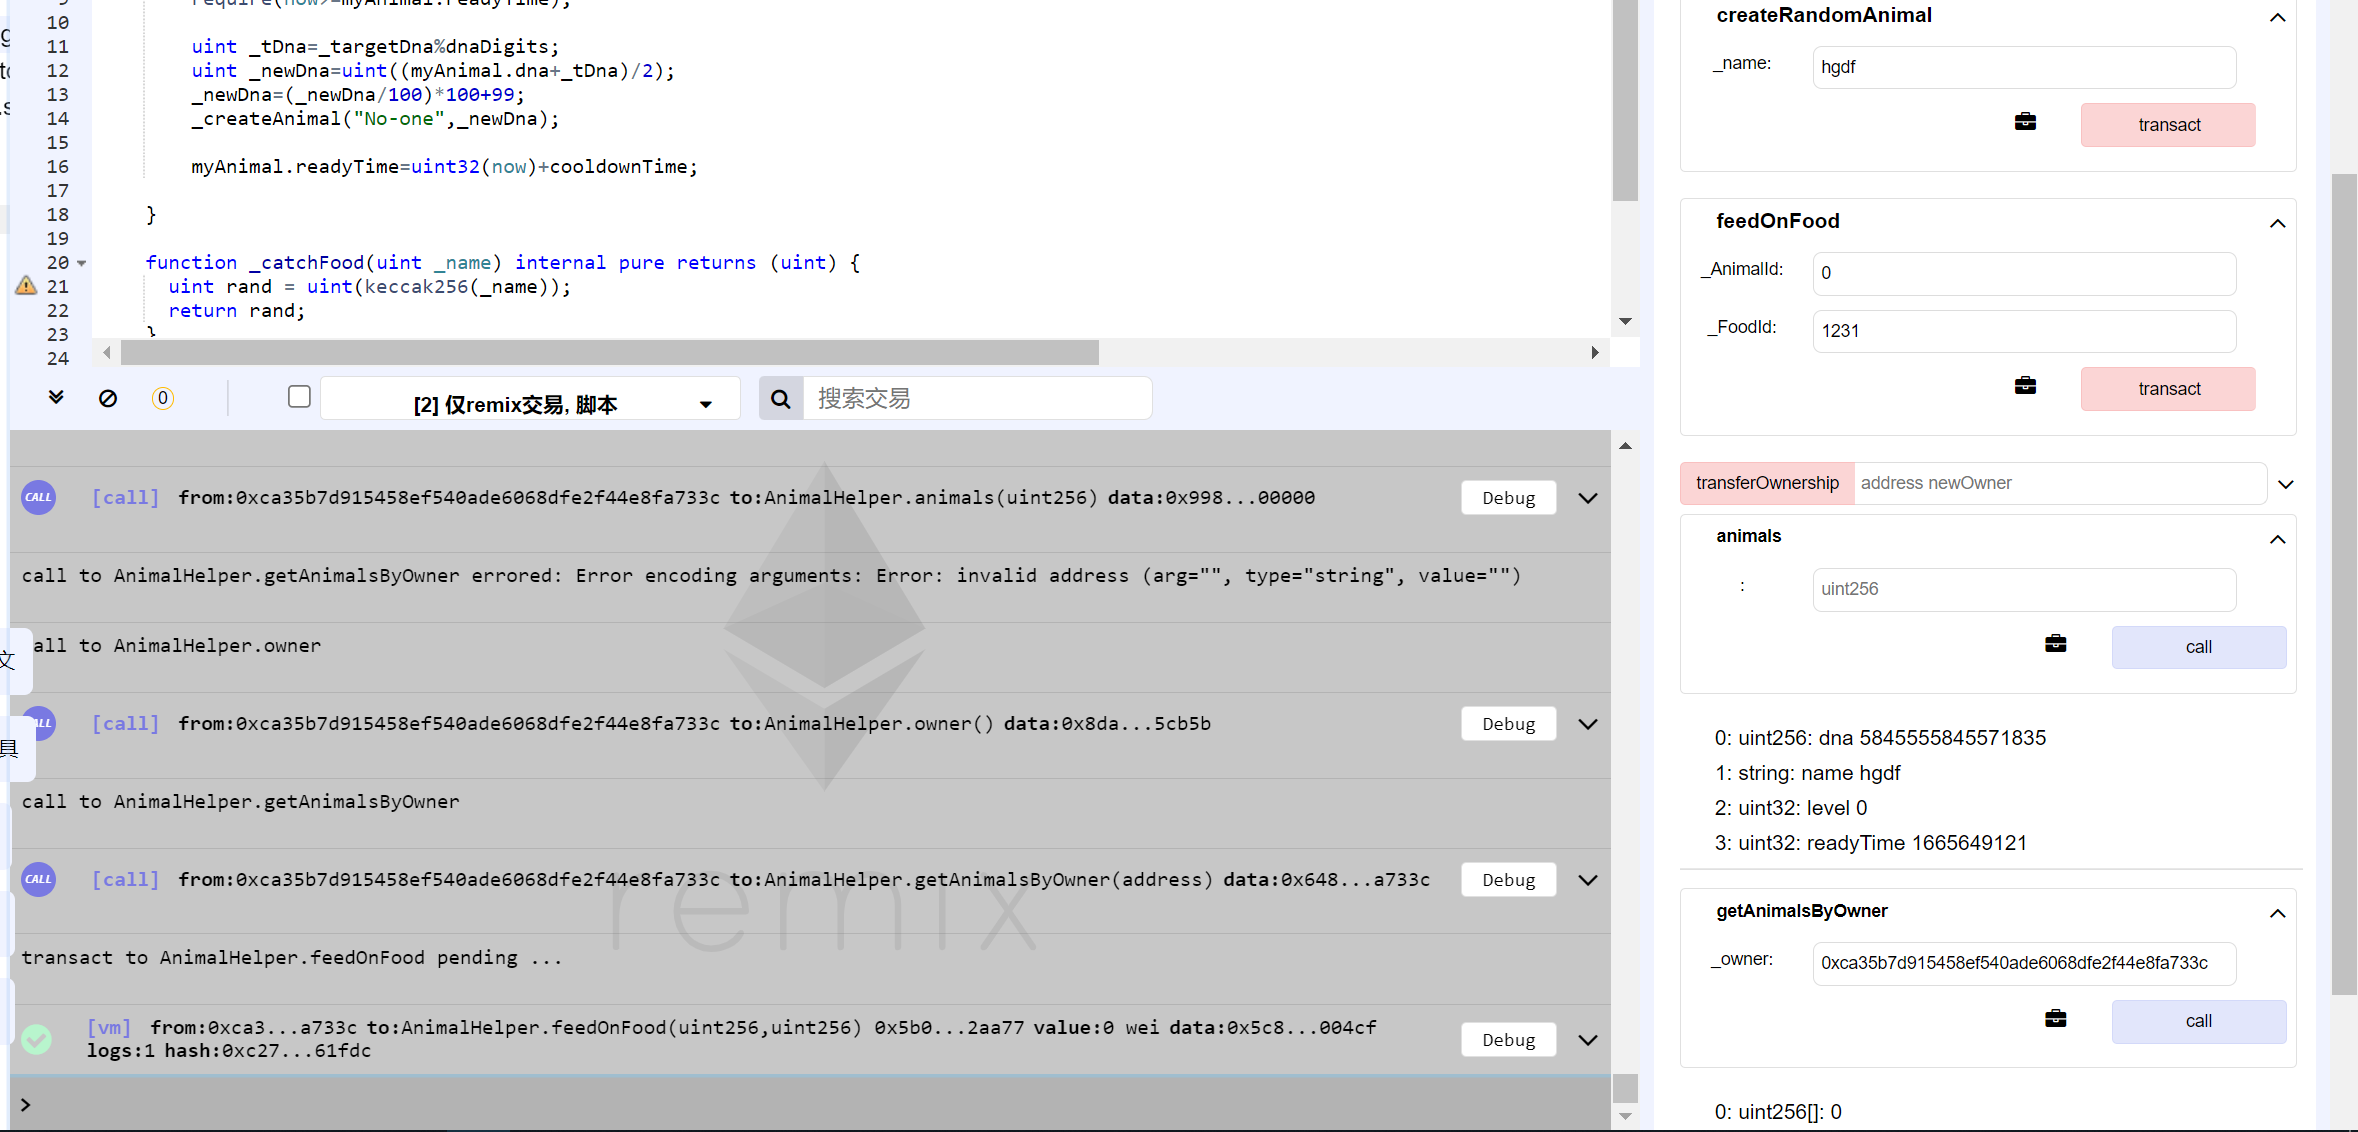Click the animals uint256 input field
Viewport: 2358px width, 1132px height.
pyautogui.click(x=2023, y=589)
